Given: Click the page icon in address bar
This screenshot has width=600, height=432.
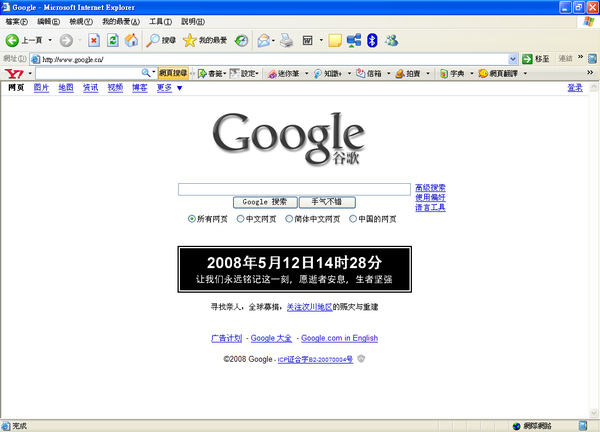Looking at the screenshot, I should [x=35, y=59].
